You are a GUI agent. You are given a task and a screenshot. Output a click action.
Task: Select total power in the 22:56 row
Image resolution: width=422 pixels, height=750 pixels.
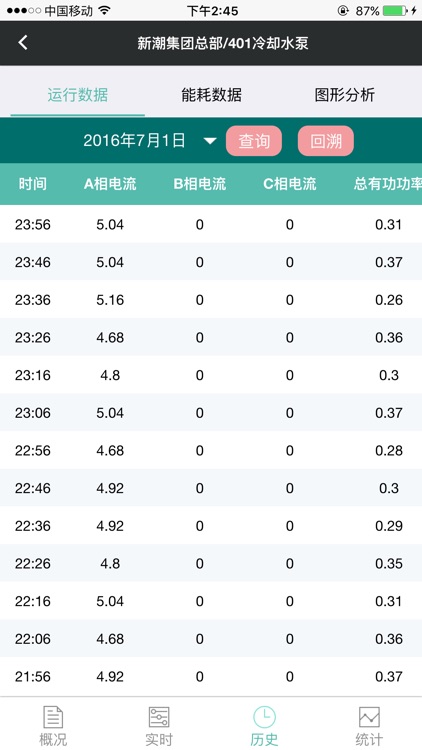click(x=389, y=451)
